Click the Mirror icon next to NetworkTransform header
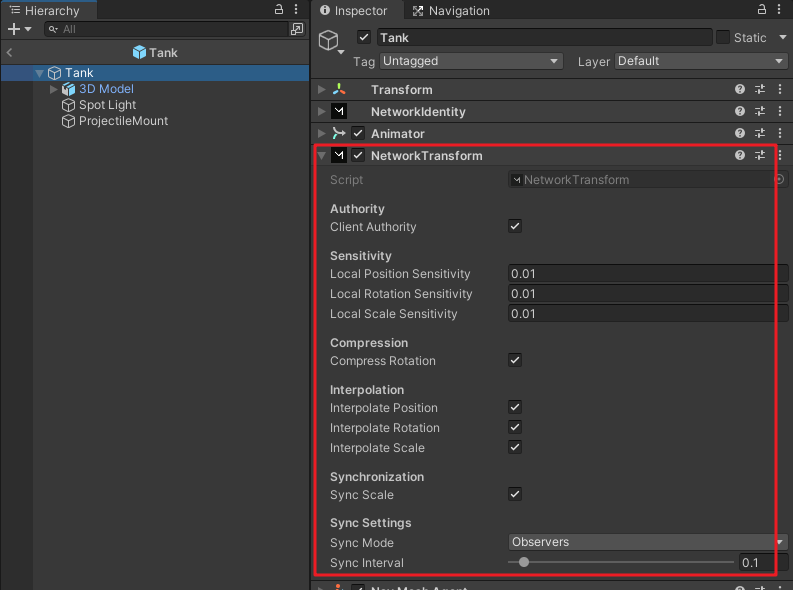 pos(339,155)
